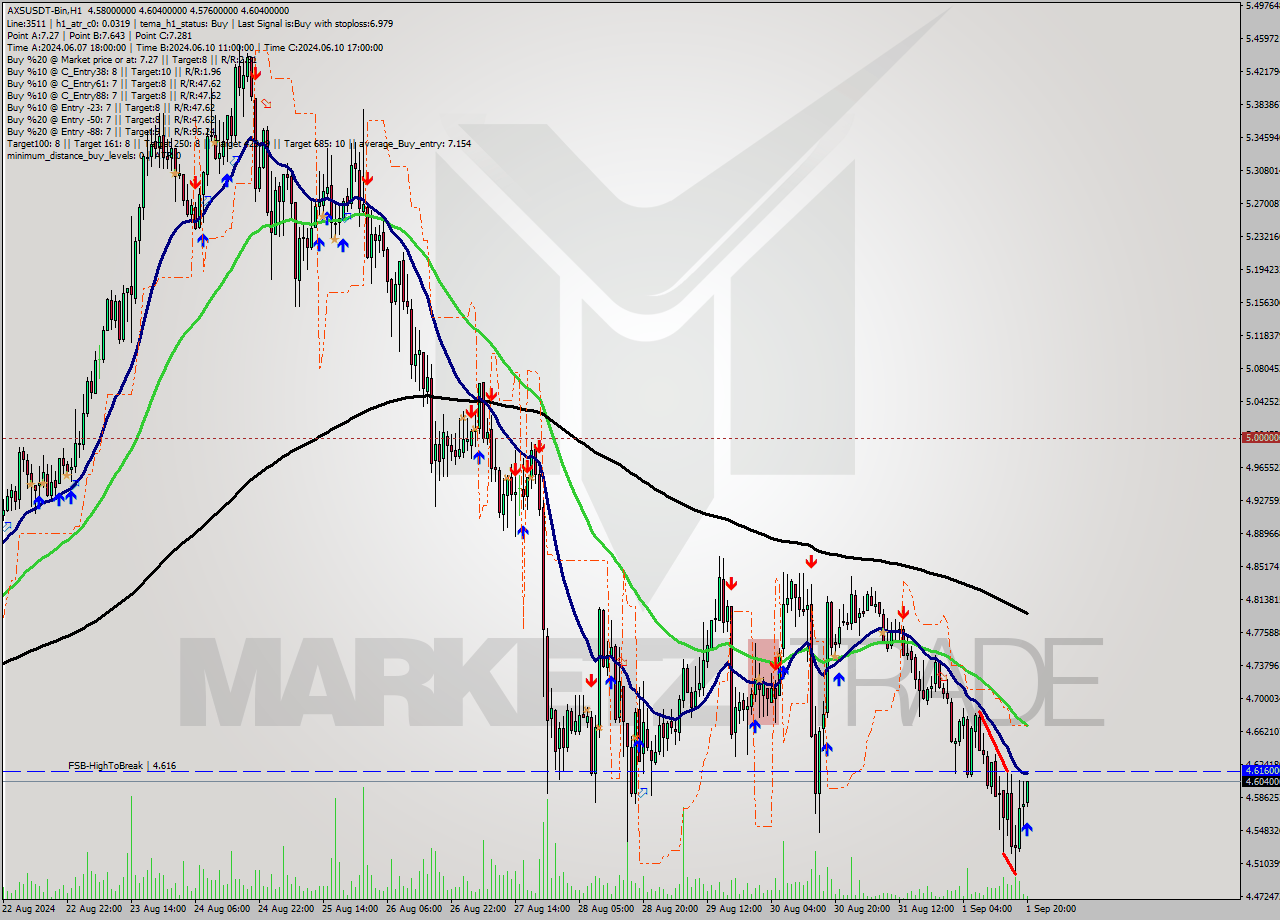
Task: Click the blue buy arrow under the latest candles
Action: pyautogui.click(x=1027, y=829)
